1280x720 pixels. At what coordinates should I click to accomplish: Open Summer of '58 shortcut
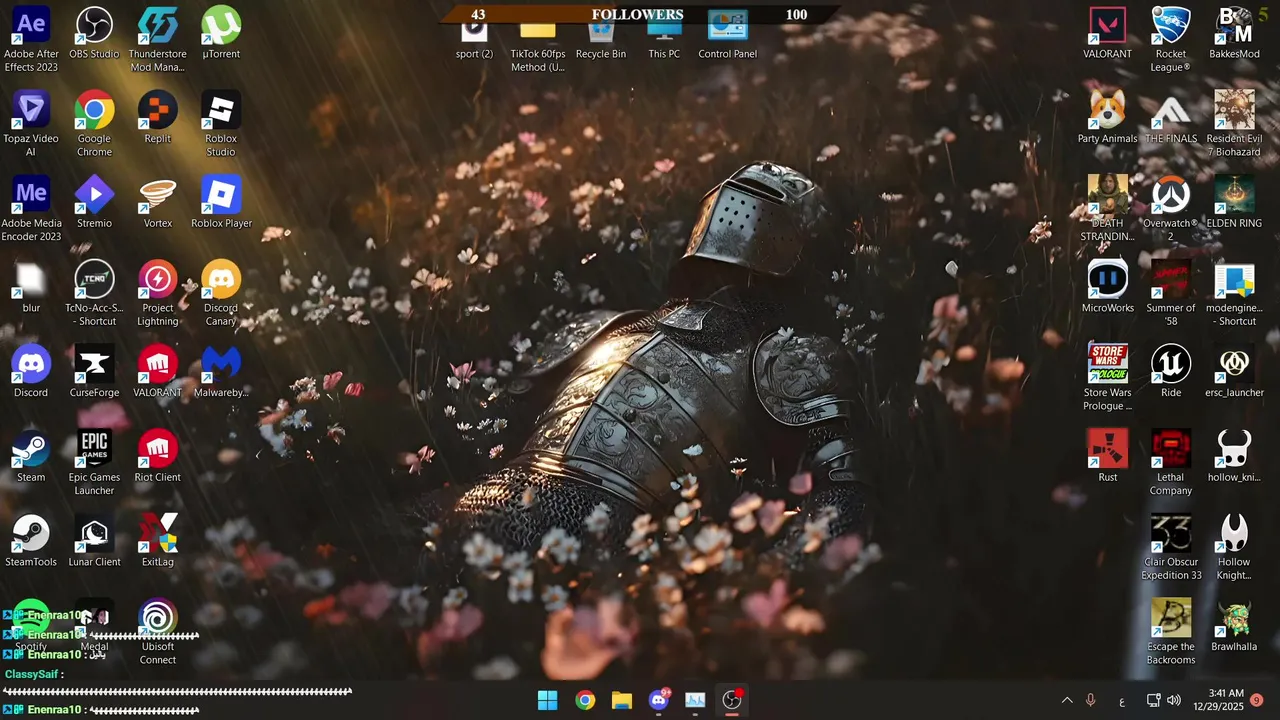tap(1171, 295)
